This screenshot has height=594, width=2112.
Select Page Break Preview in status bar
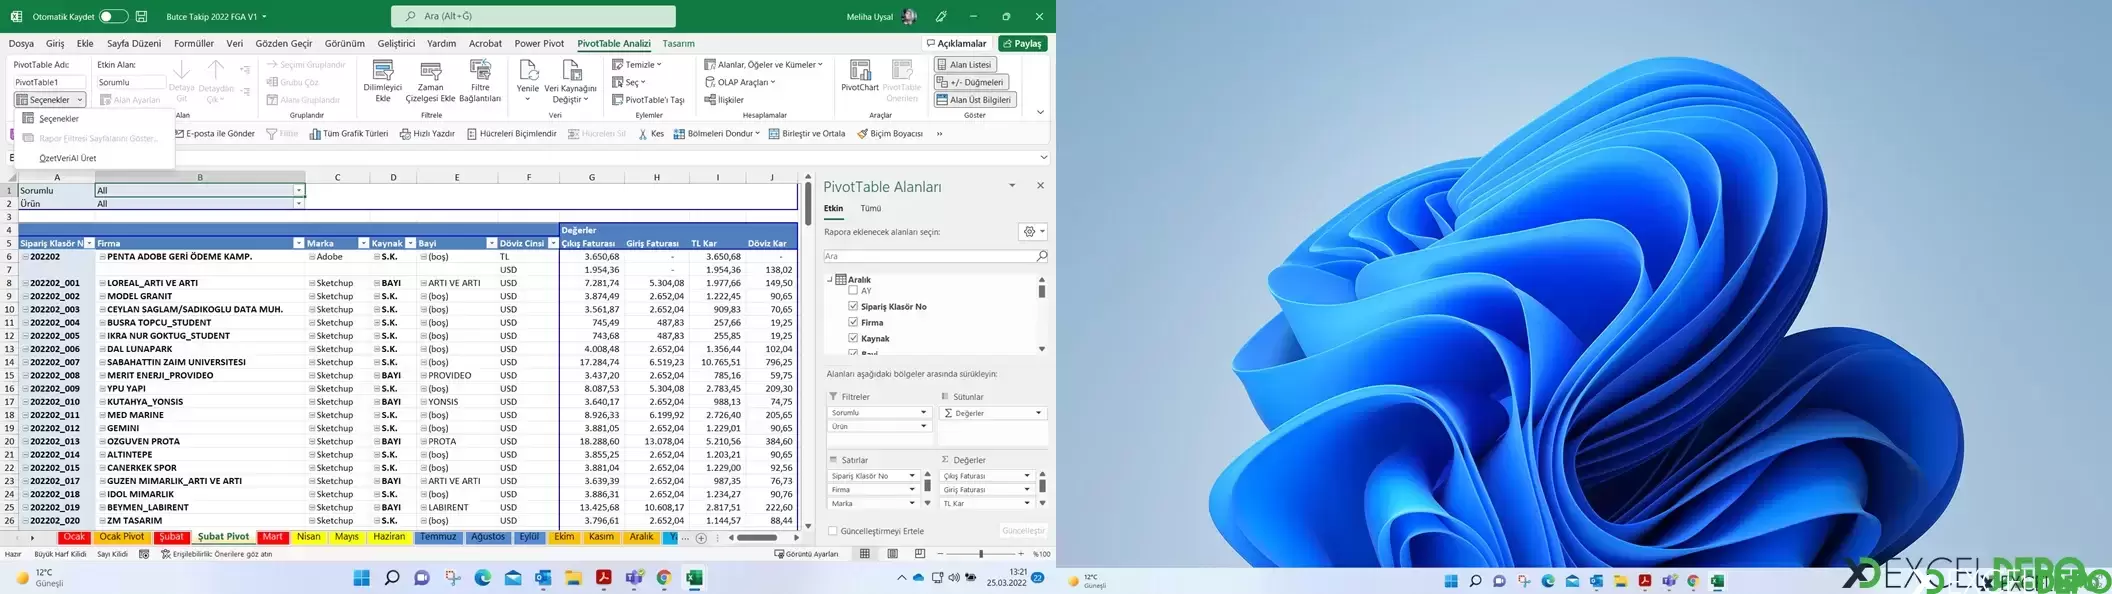coord(920,553)
